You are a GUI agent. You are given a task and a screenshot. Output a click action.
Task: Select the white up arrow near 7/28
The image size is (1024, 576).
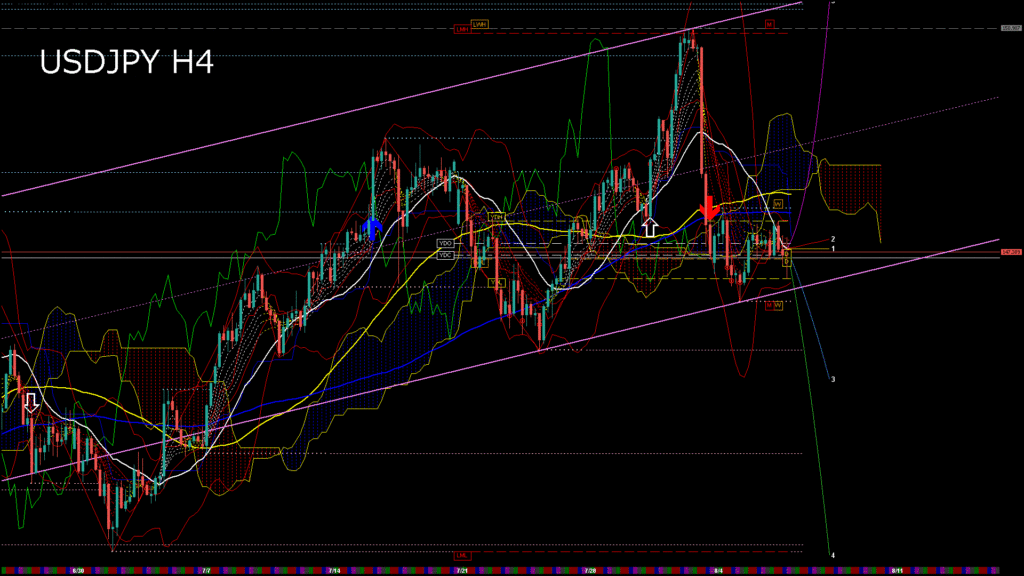point(649,227)
